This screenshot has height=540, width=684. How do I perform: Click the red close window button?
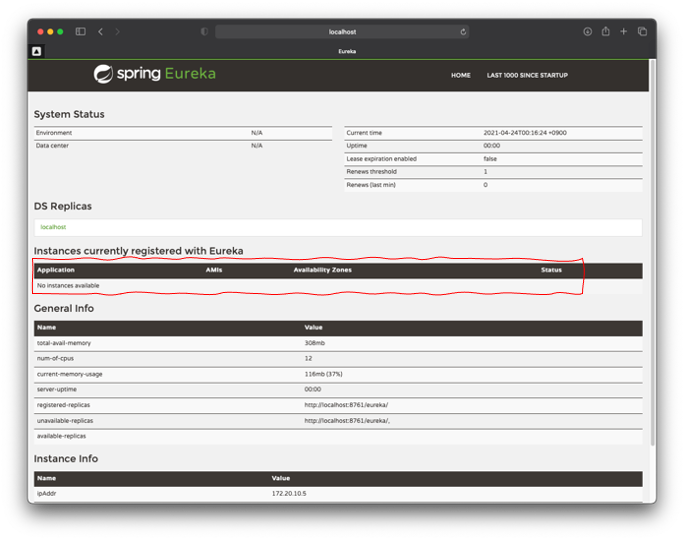pyautogui.click(x=40, y=31)
